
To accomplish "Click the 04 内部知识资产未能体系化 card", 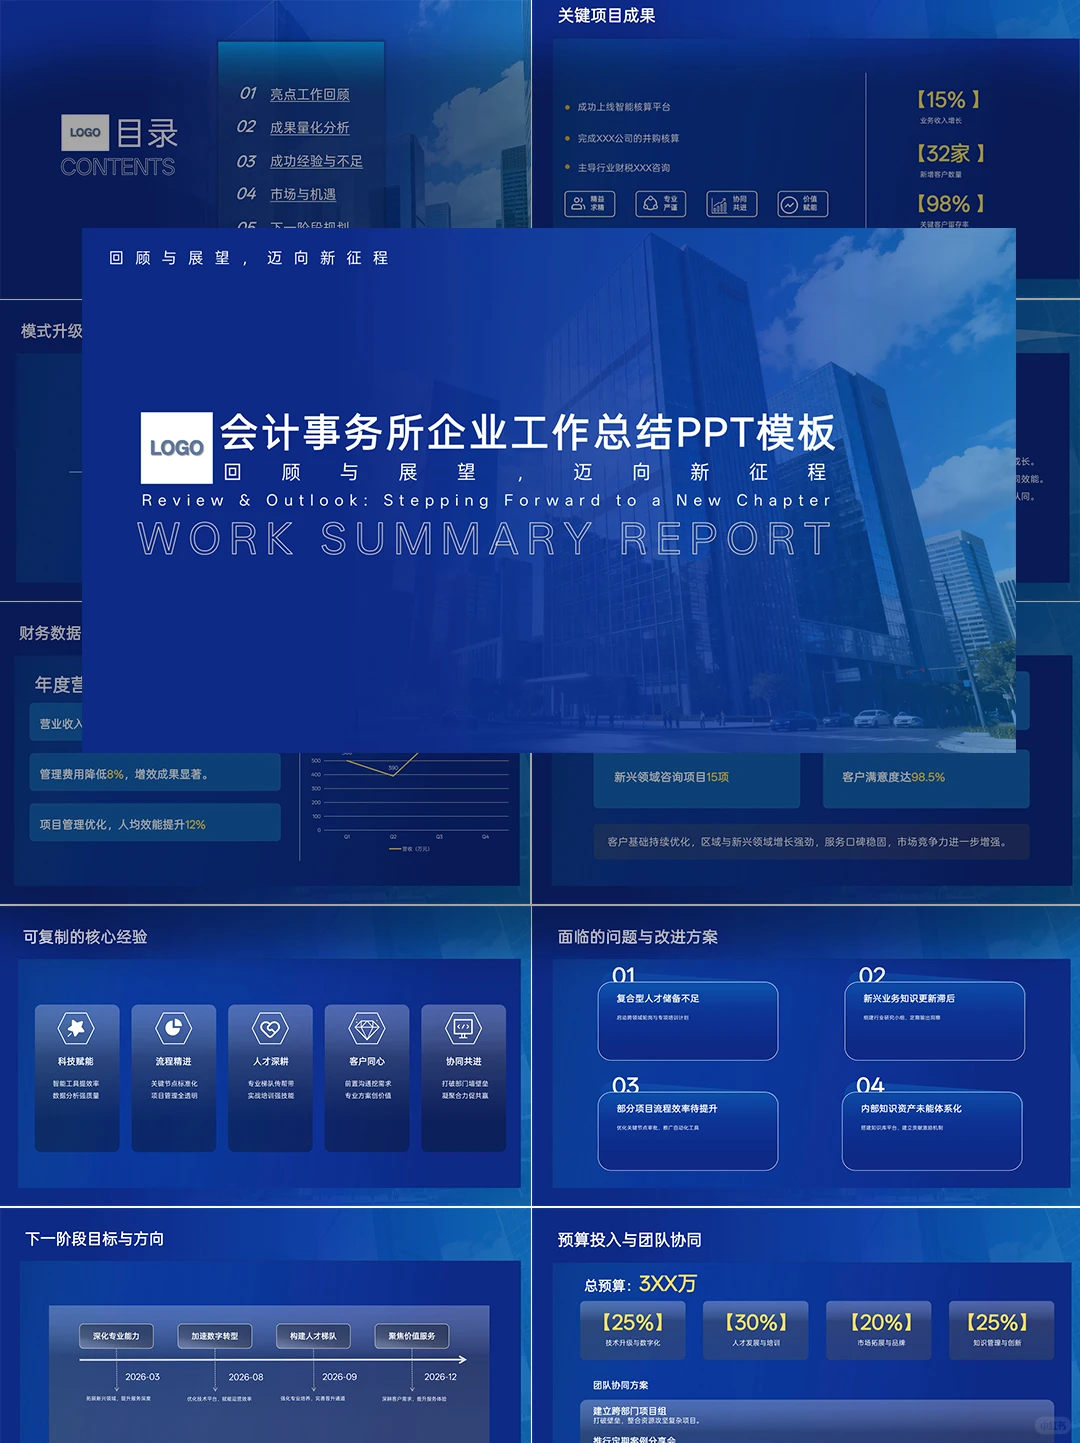I will (932, 1130).
